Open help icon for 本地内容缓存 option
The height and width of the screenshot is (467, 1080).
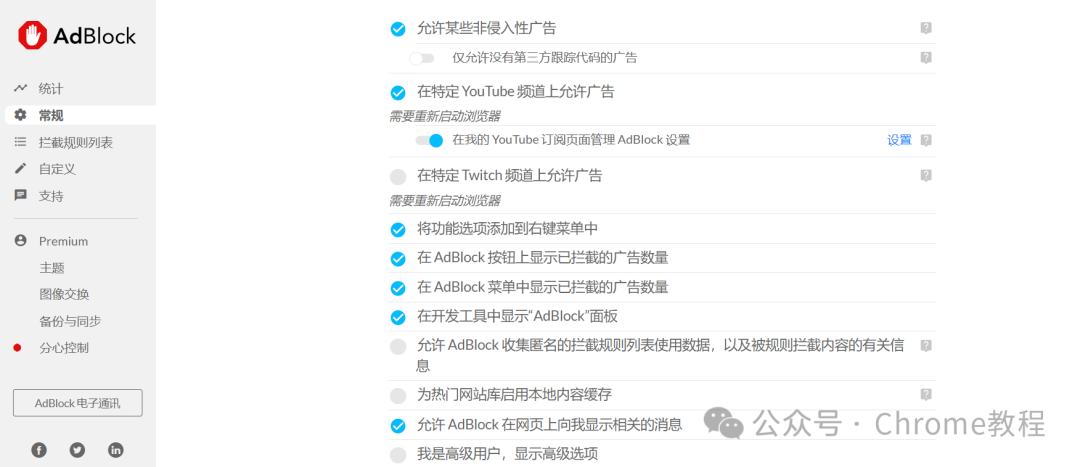click(926, 395)
